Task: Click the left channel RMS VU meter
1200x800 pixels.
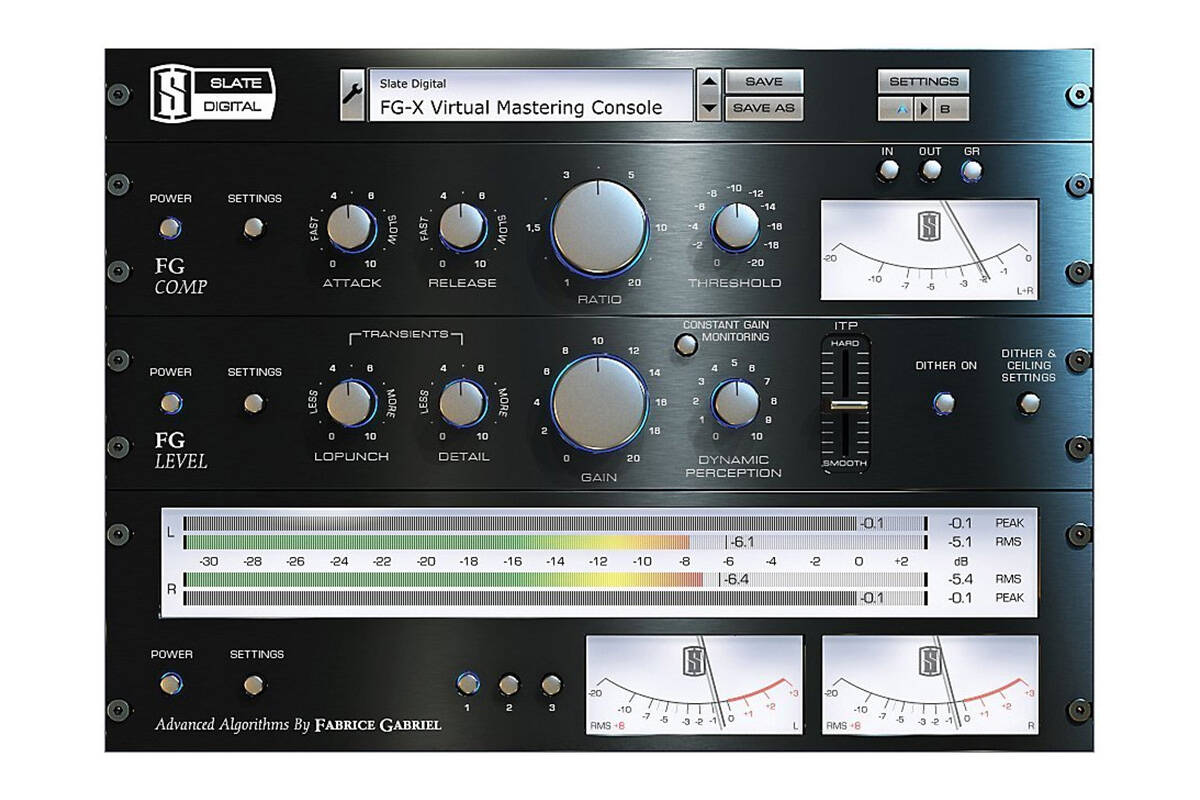Action: pos(694,685)
